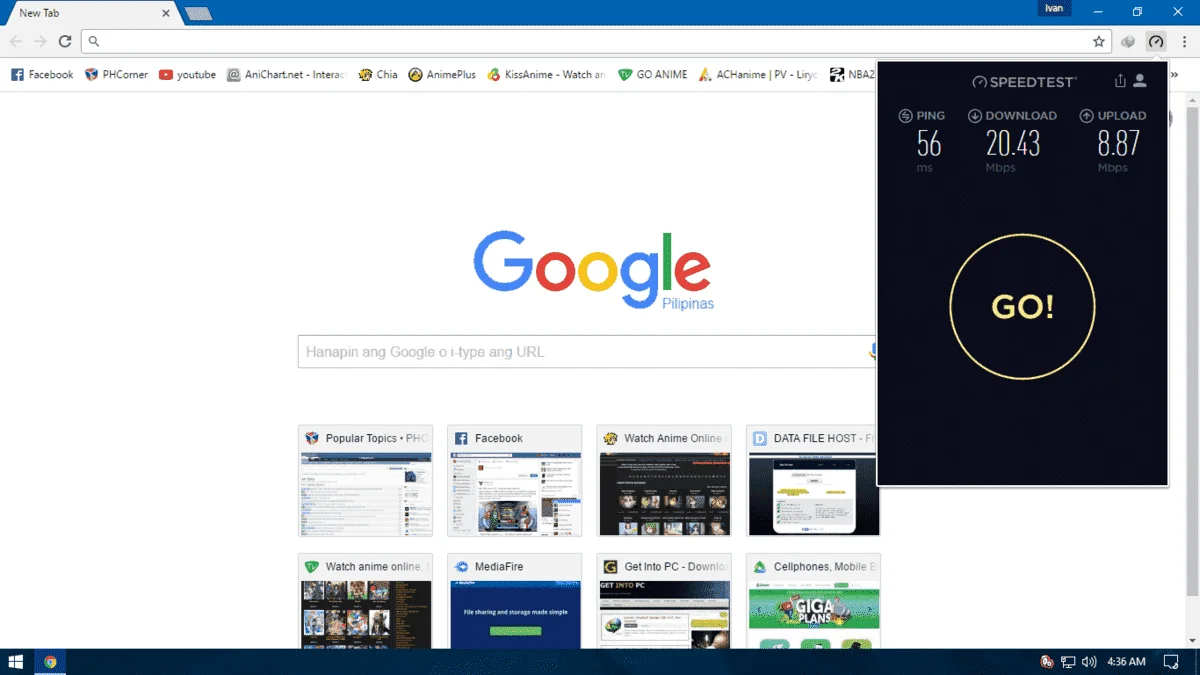The height and width of the screenshot is (675, 1200).
Task: Open the youtube bookmark
Action: click(187, 74)
